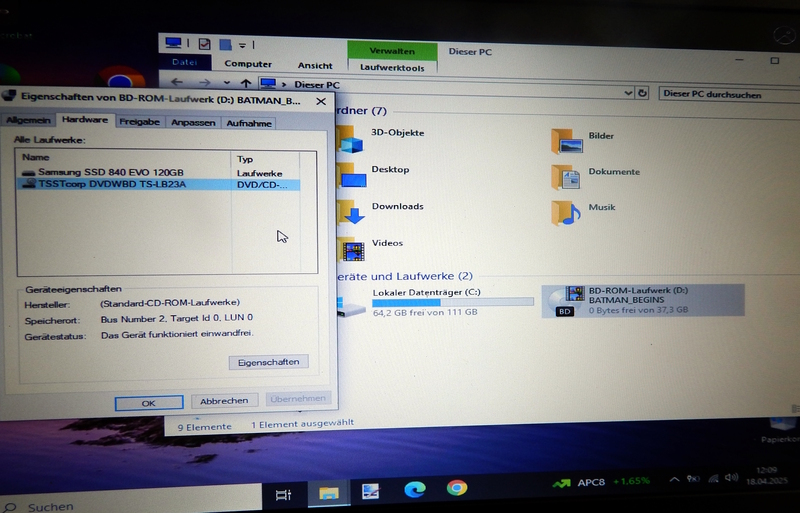
Task: Expand recent locations dropdown in Explorer
Action: click(x=227, y=83)
